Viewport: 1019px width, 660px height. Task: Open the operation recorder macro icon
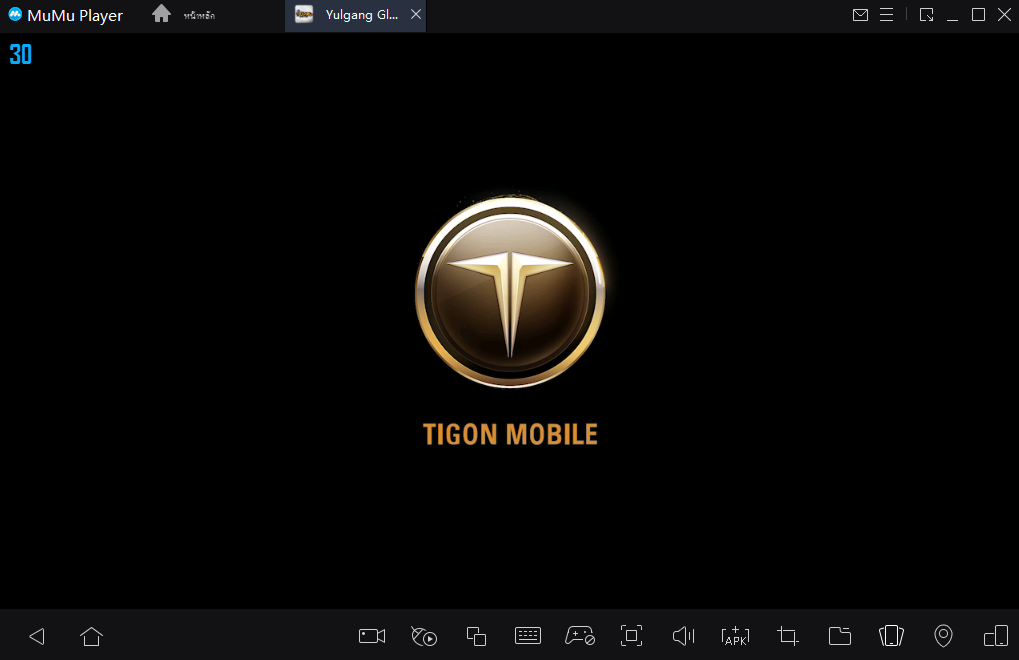coord(424,636)
